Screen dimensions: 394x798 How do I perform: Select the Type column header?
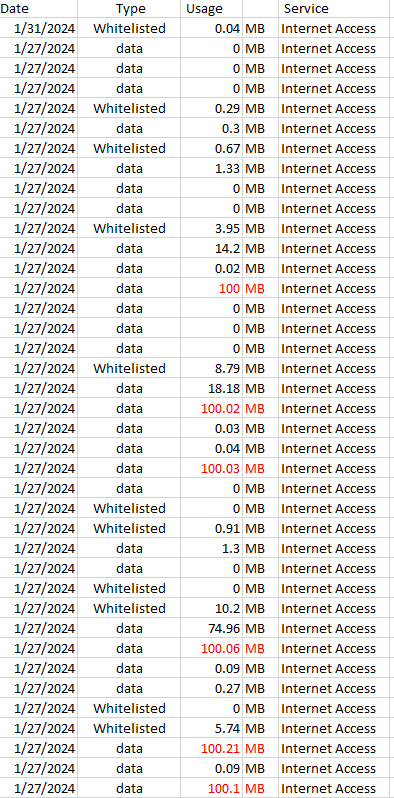click(x=129, y=9)
